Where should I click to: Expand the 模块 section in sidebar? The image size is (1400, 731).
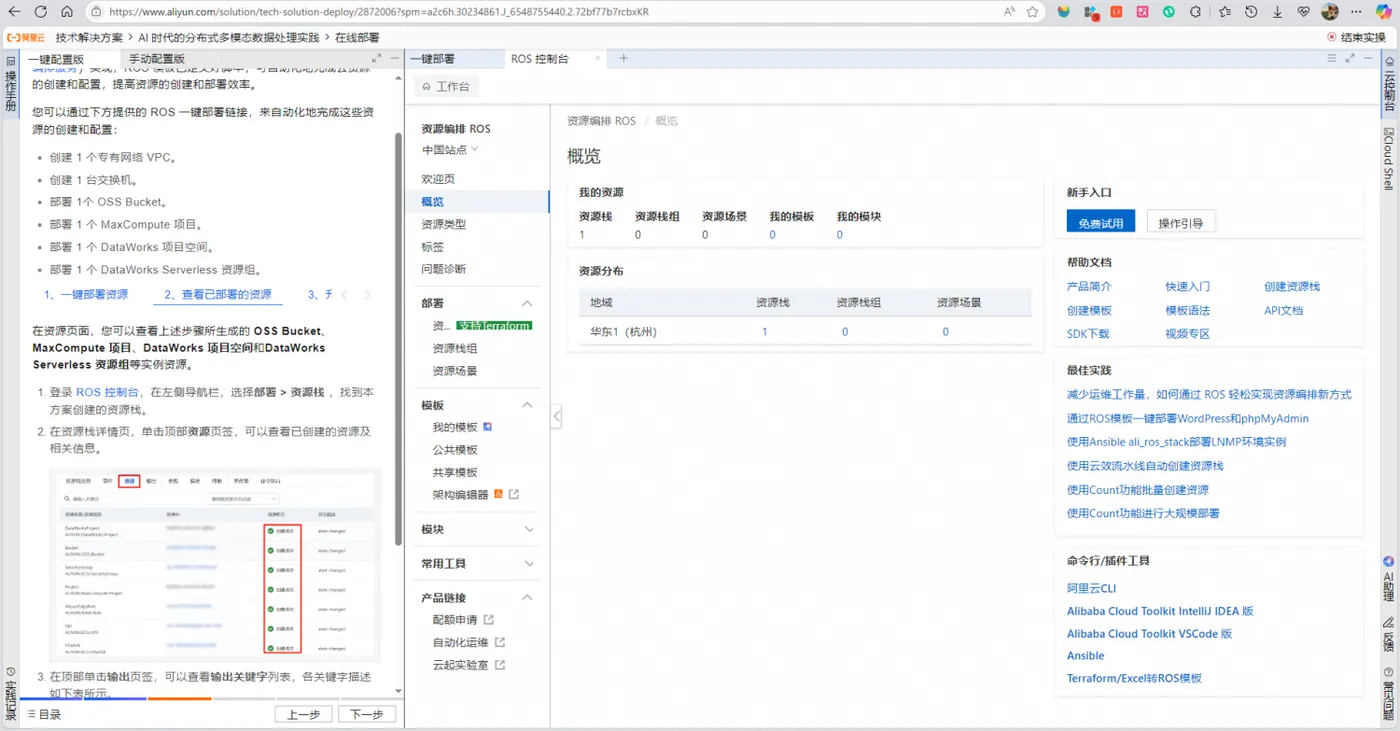coord(529,529)
